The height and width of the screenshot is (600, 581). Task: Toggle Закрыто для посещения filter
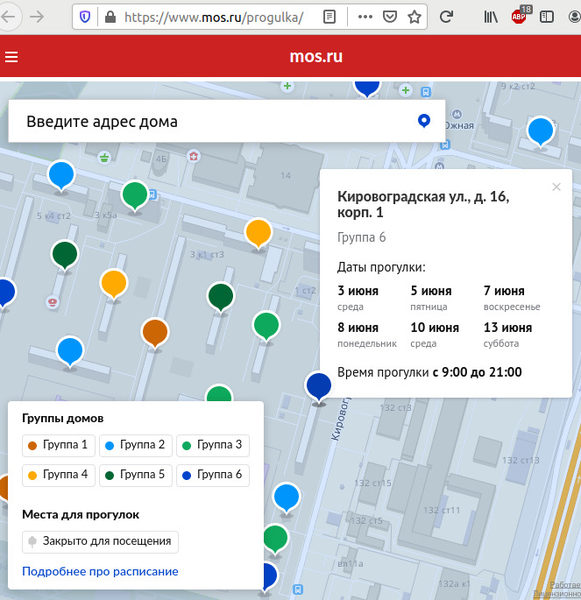[x=100, y=541]
